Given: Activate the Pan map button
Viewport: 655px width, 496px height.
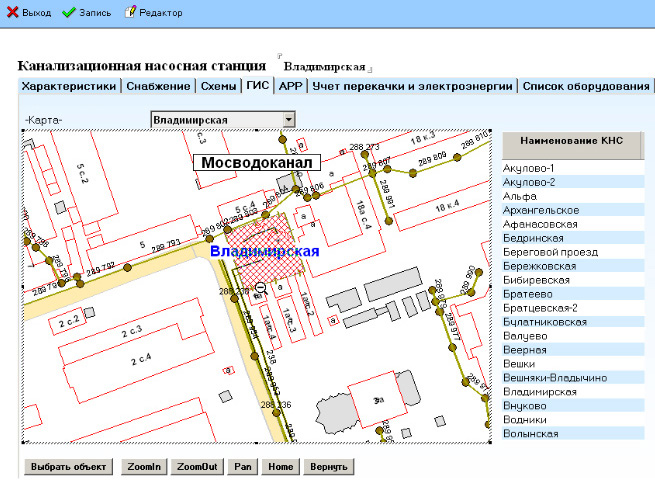Looking at the screenshot, I should [242, 467].
